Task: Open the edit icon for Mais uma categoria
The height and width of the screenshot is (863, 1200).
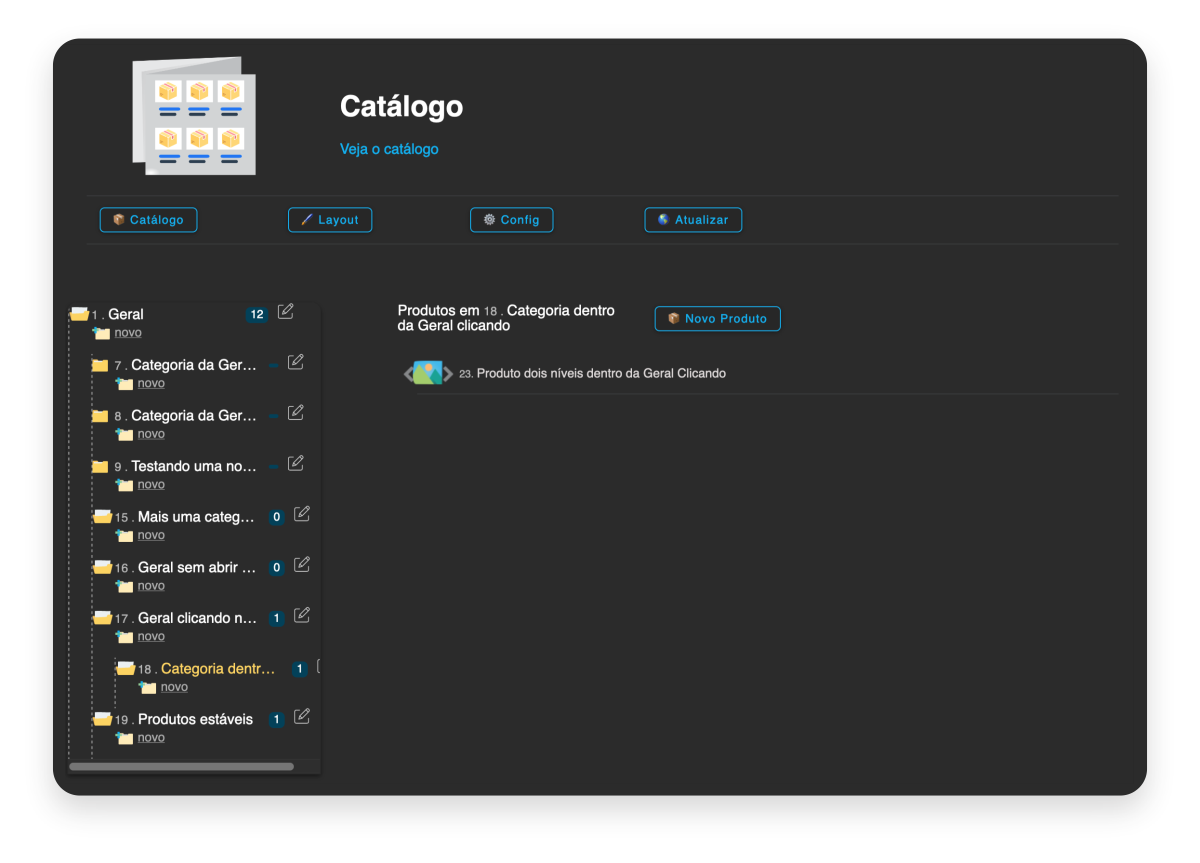Action: tap(302, 514)
